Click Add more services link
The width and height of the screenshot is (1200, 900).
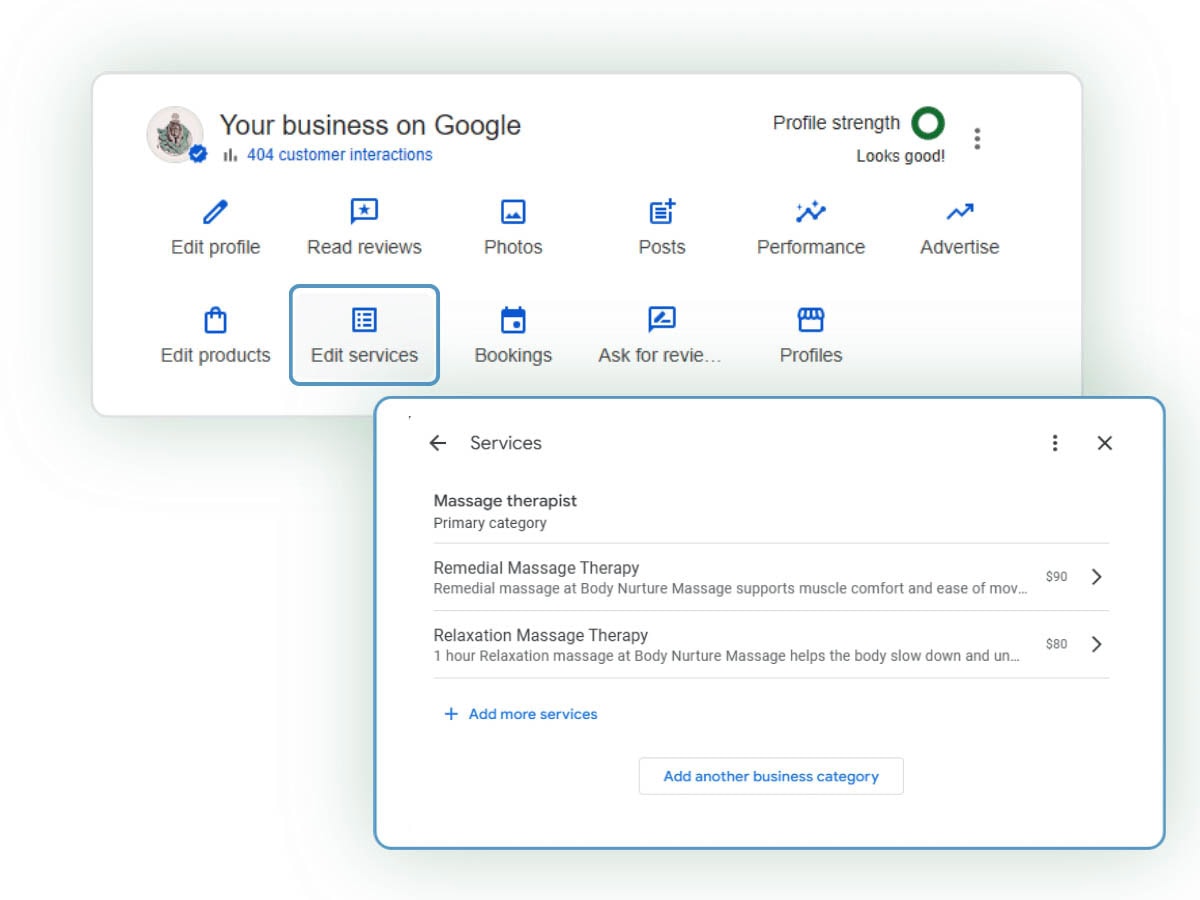coord(533,714)
